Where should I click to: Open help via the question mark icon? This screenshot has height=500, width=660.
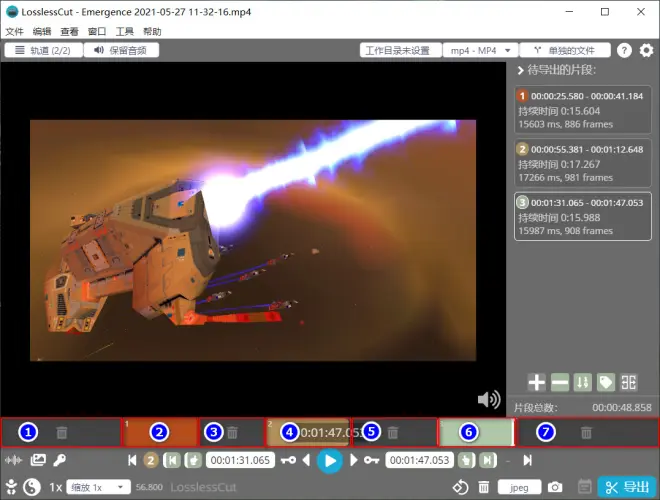(x=624, y=51)
